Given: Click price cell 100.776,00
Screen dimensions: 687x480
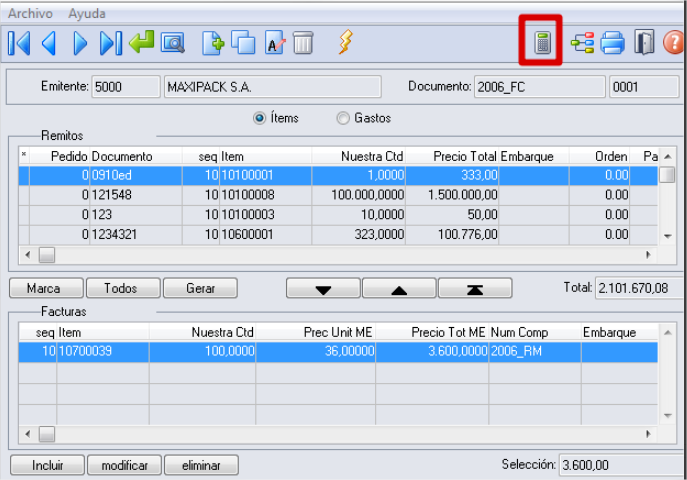Looking at the screenshot, I should coord(452,234).
